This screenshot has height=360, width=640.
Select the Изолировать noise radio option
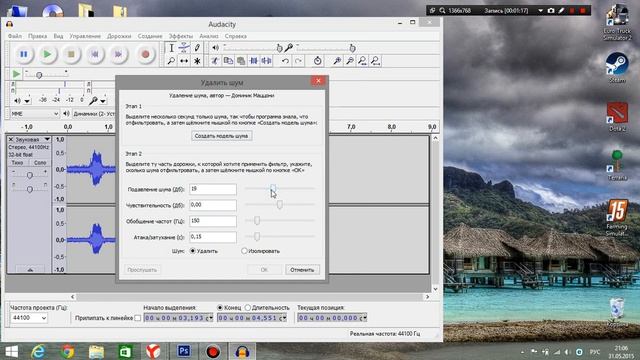point(244,251)
